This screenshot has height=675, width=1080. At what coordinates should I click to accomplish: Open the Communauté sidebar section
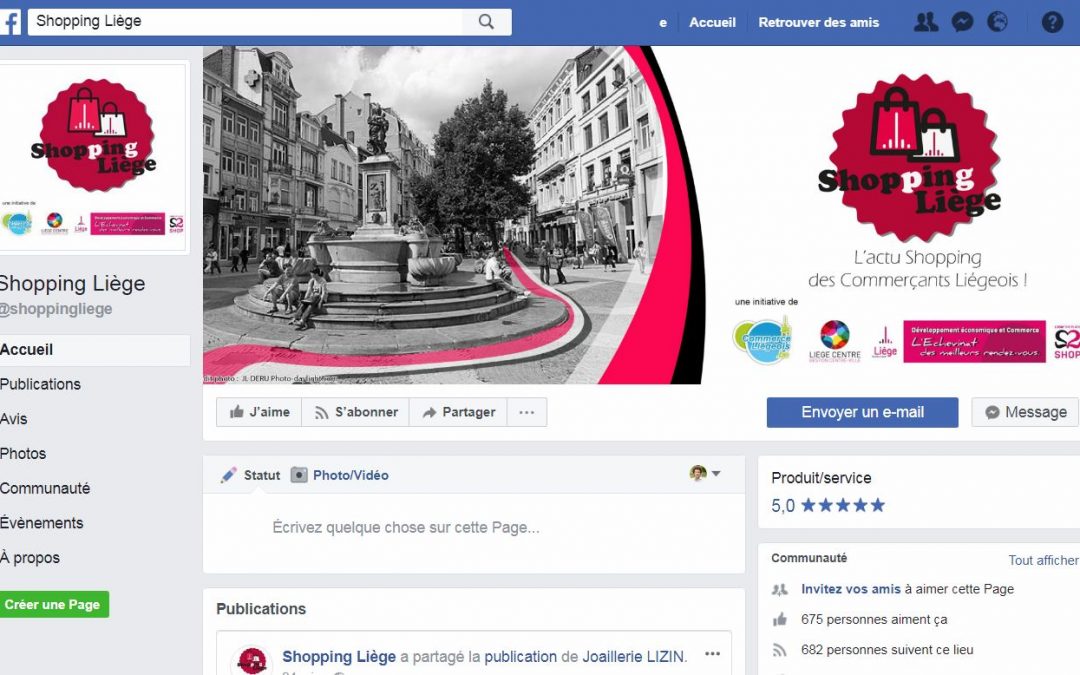45,488
